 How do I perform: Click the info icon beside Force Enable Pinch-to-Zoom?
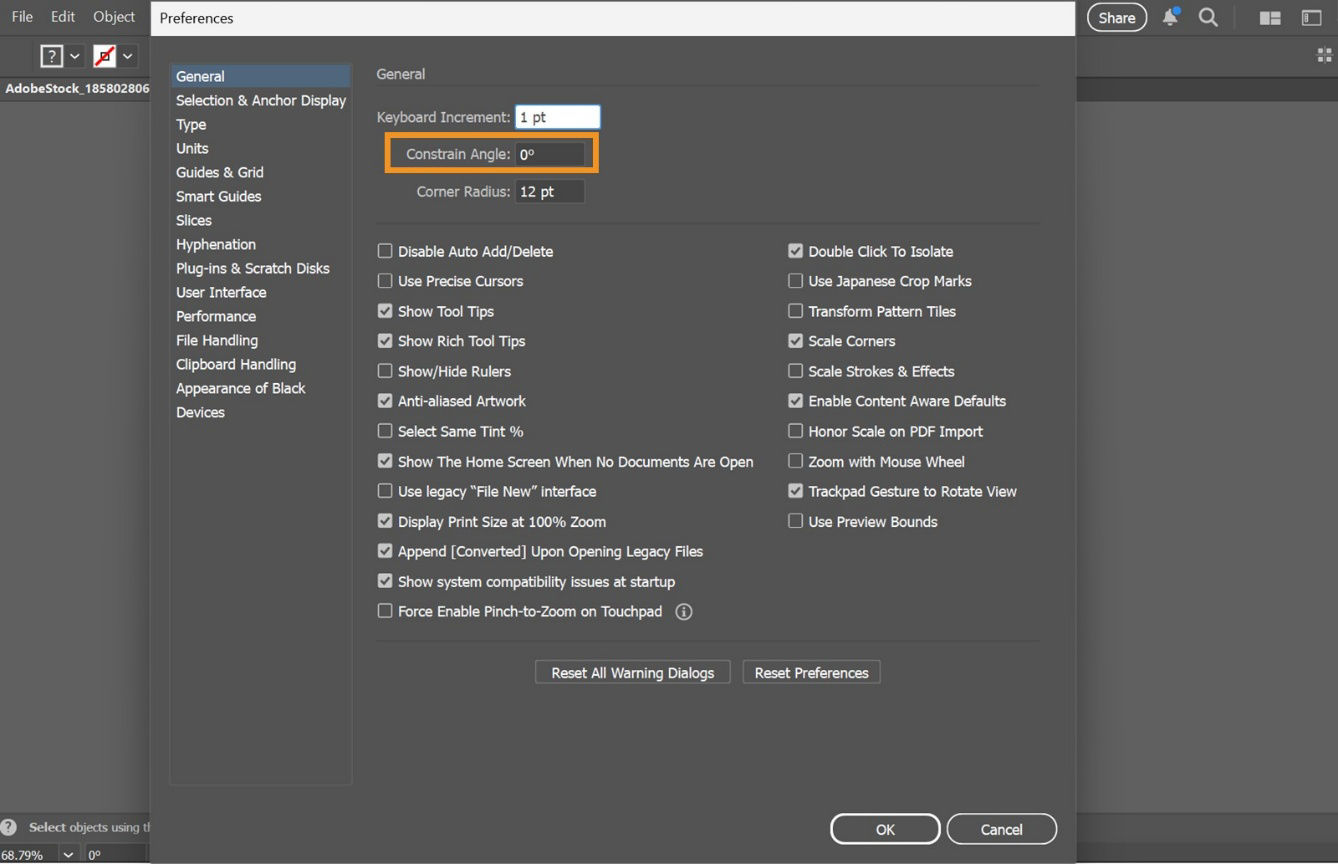pos(683,611)
